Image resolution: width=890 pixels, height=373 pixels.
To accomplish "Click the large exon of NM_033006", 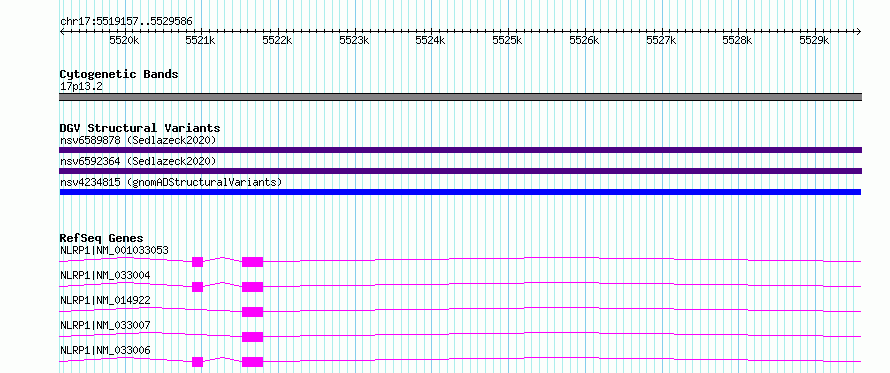I will 253,362.
